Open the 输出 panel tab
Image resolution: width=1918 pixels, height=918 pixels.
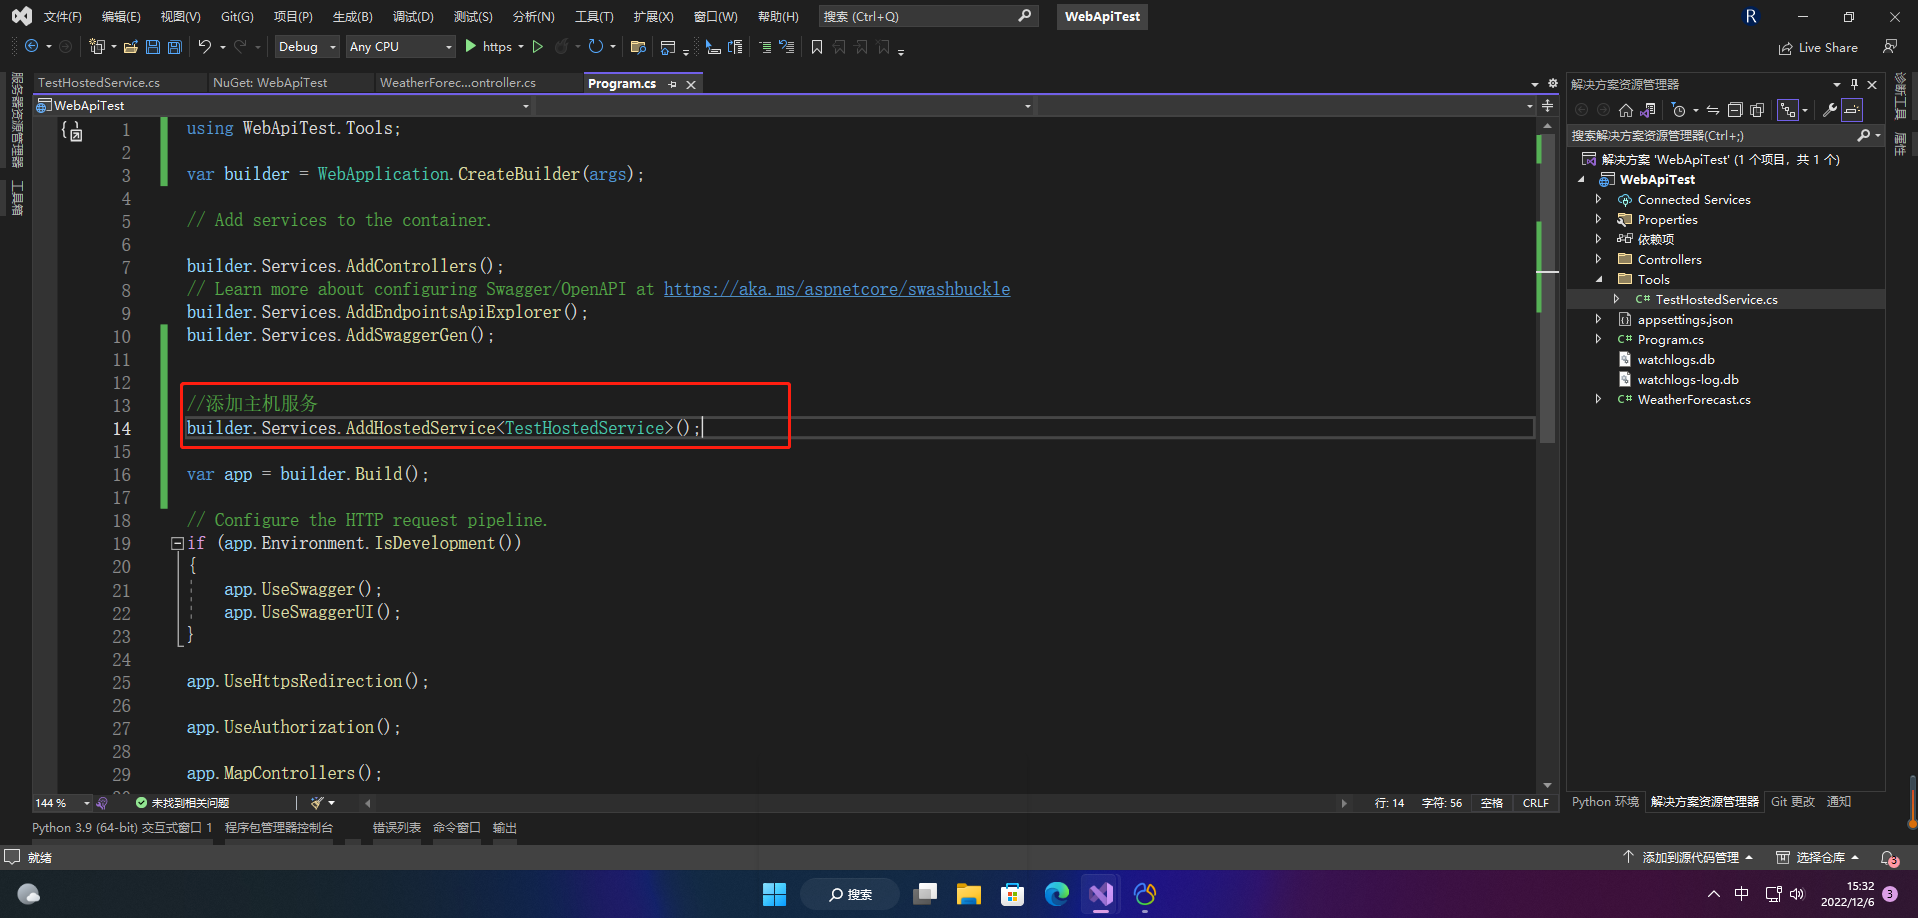(505, 828)
